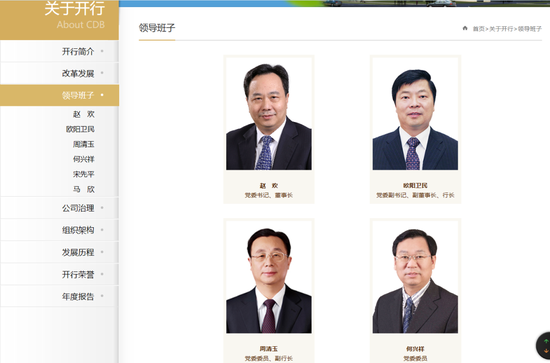
Task: Click the name 赵 欢 under the photo
Action: click(269, 186)
